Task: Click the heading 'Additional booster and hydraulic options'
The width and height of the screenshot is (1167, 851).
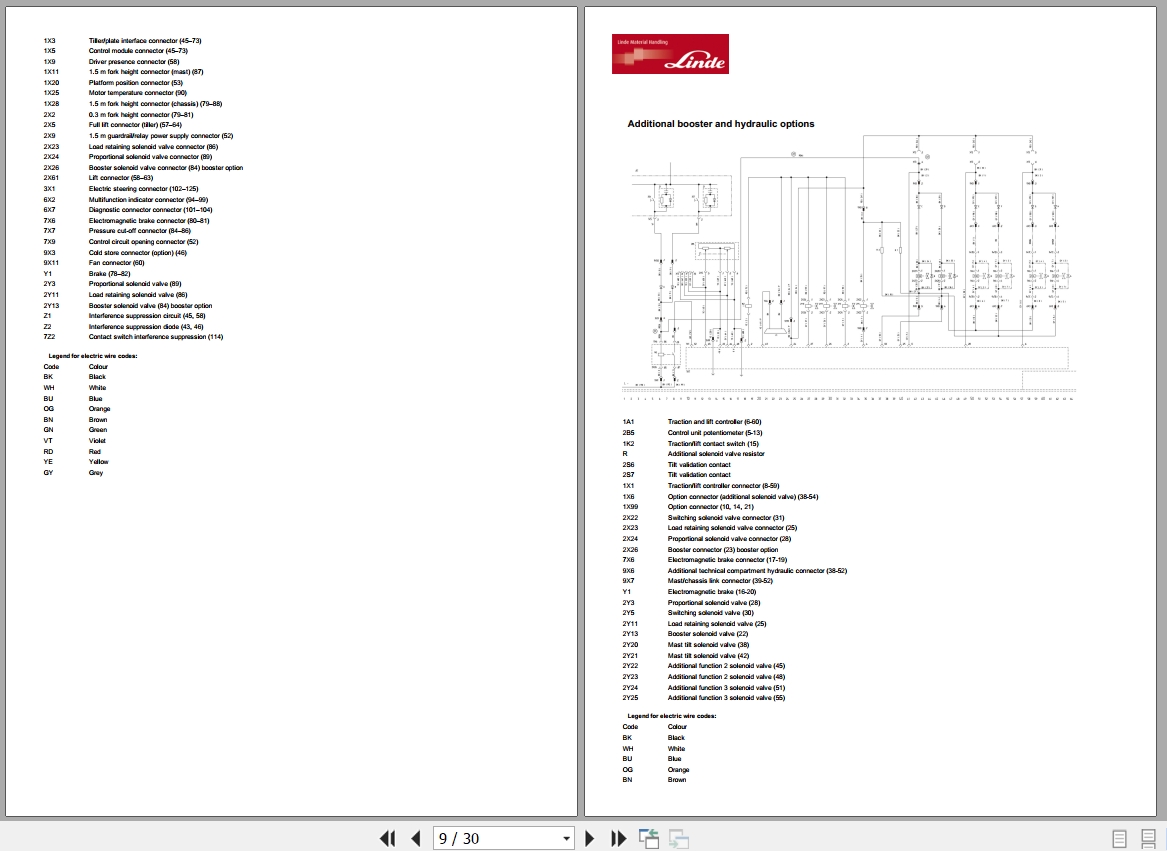Action: [x=720, y=124]
